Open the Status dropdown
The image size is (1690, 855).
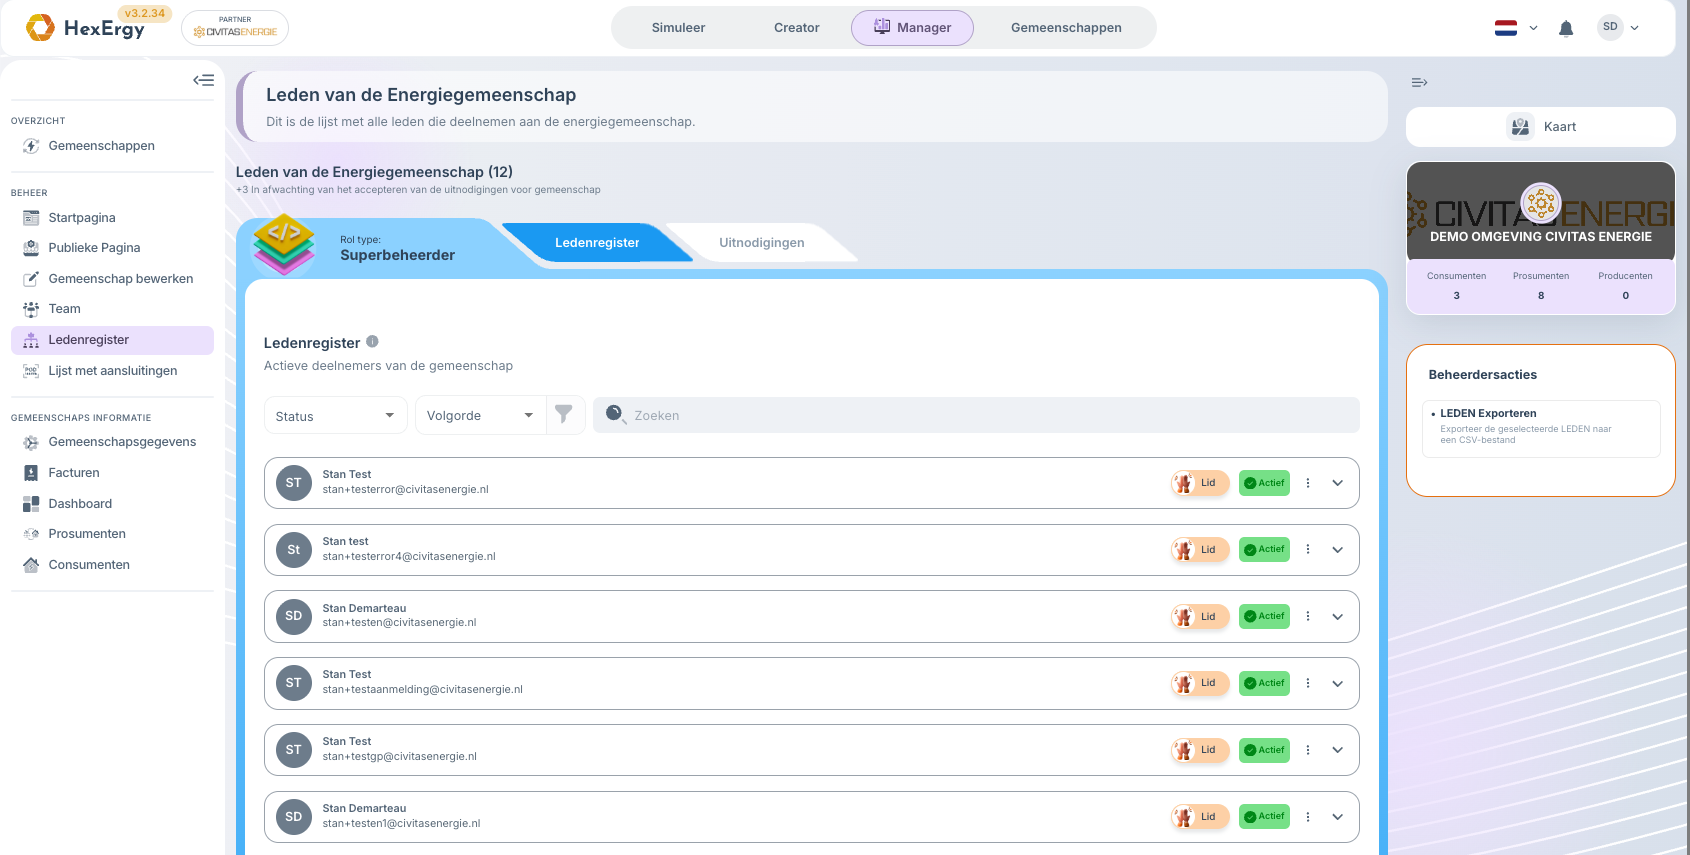[336, 416]
